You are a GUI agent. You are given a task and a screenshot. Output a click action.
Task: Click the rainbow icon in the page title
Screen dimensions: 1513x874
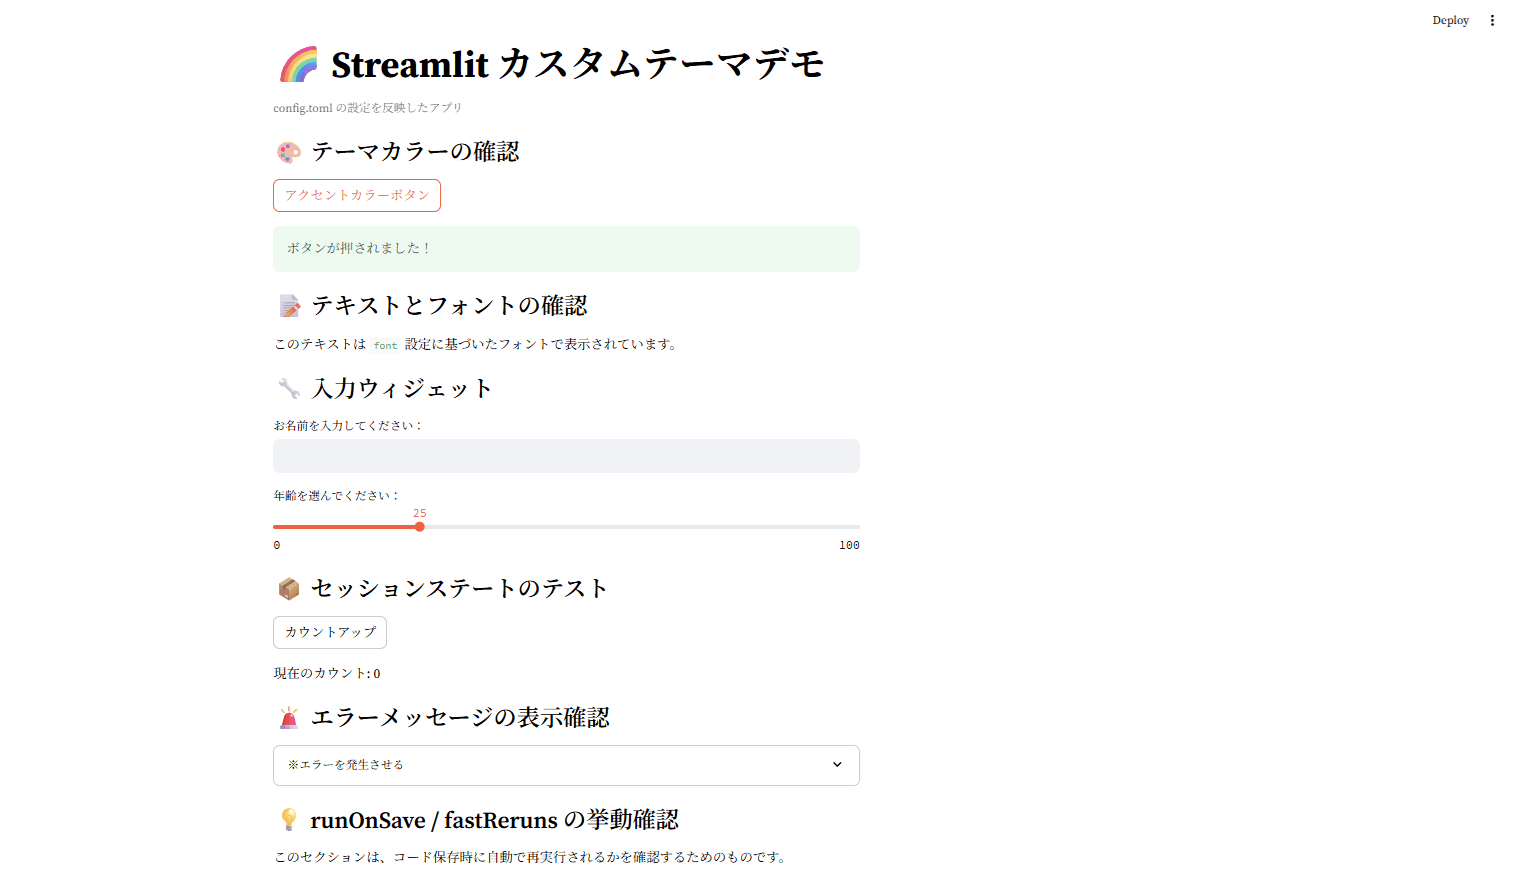pyautogui.click(x=297, y=62)
